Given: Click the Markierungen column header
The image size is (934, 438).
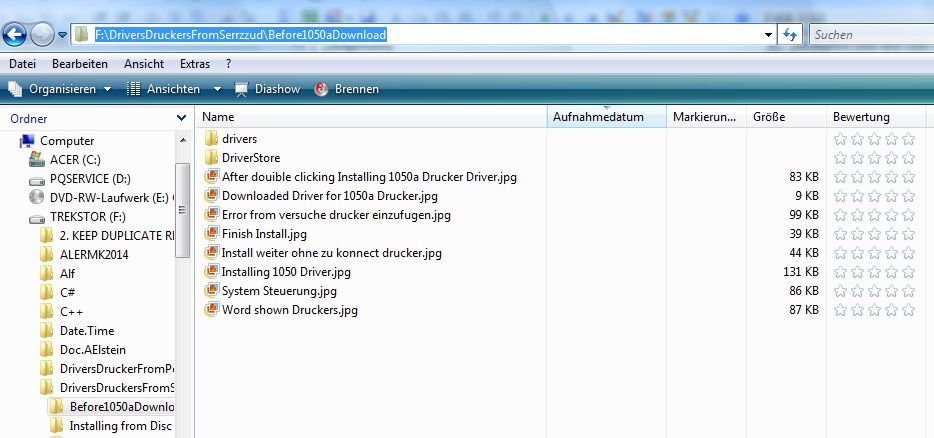Looking at the screenshot, I should coord(706,117).
